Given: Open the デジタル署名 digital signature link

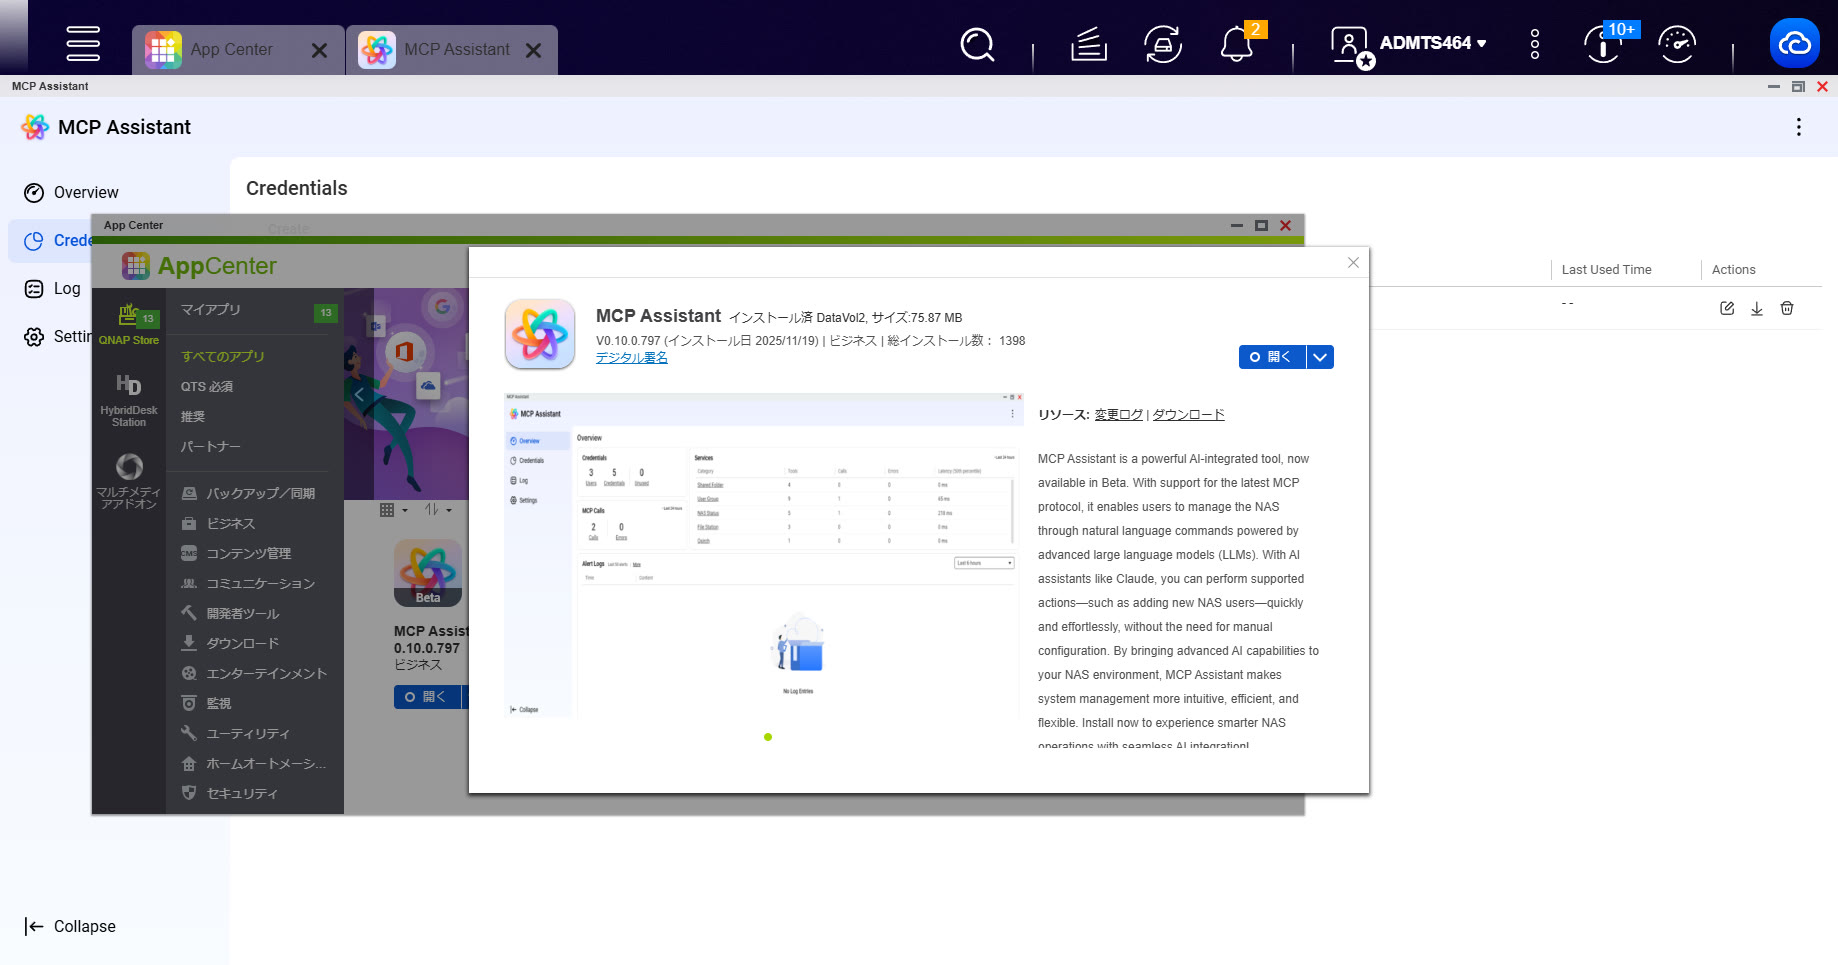Looking at the screenshot, I should pos(631,358).
